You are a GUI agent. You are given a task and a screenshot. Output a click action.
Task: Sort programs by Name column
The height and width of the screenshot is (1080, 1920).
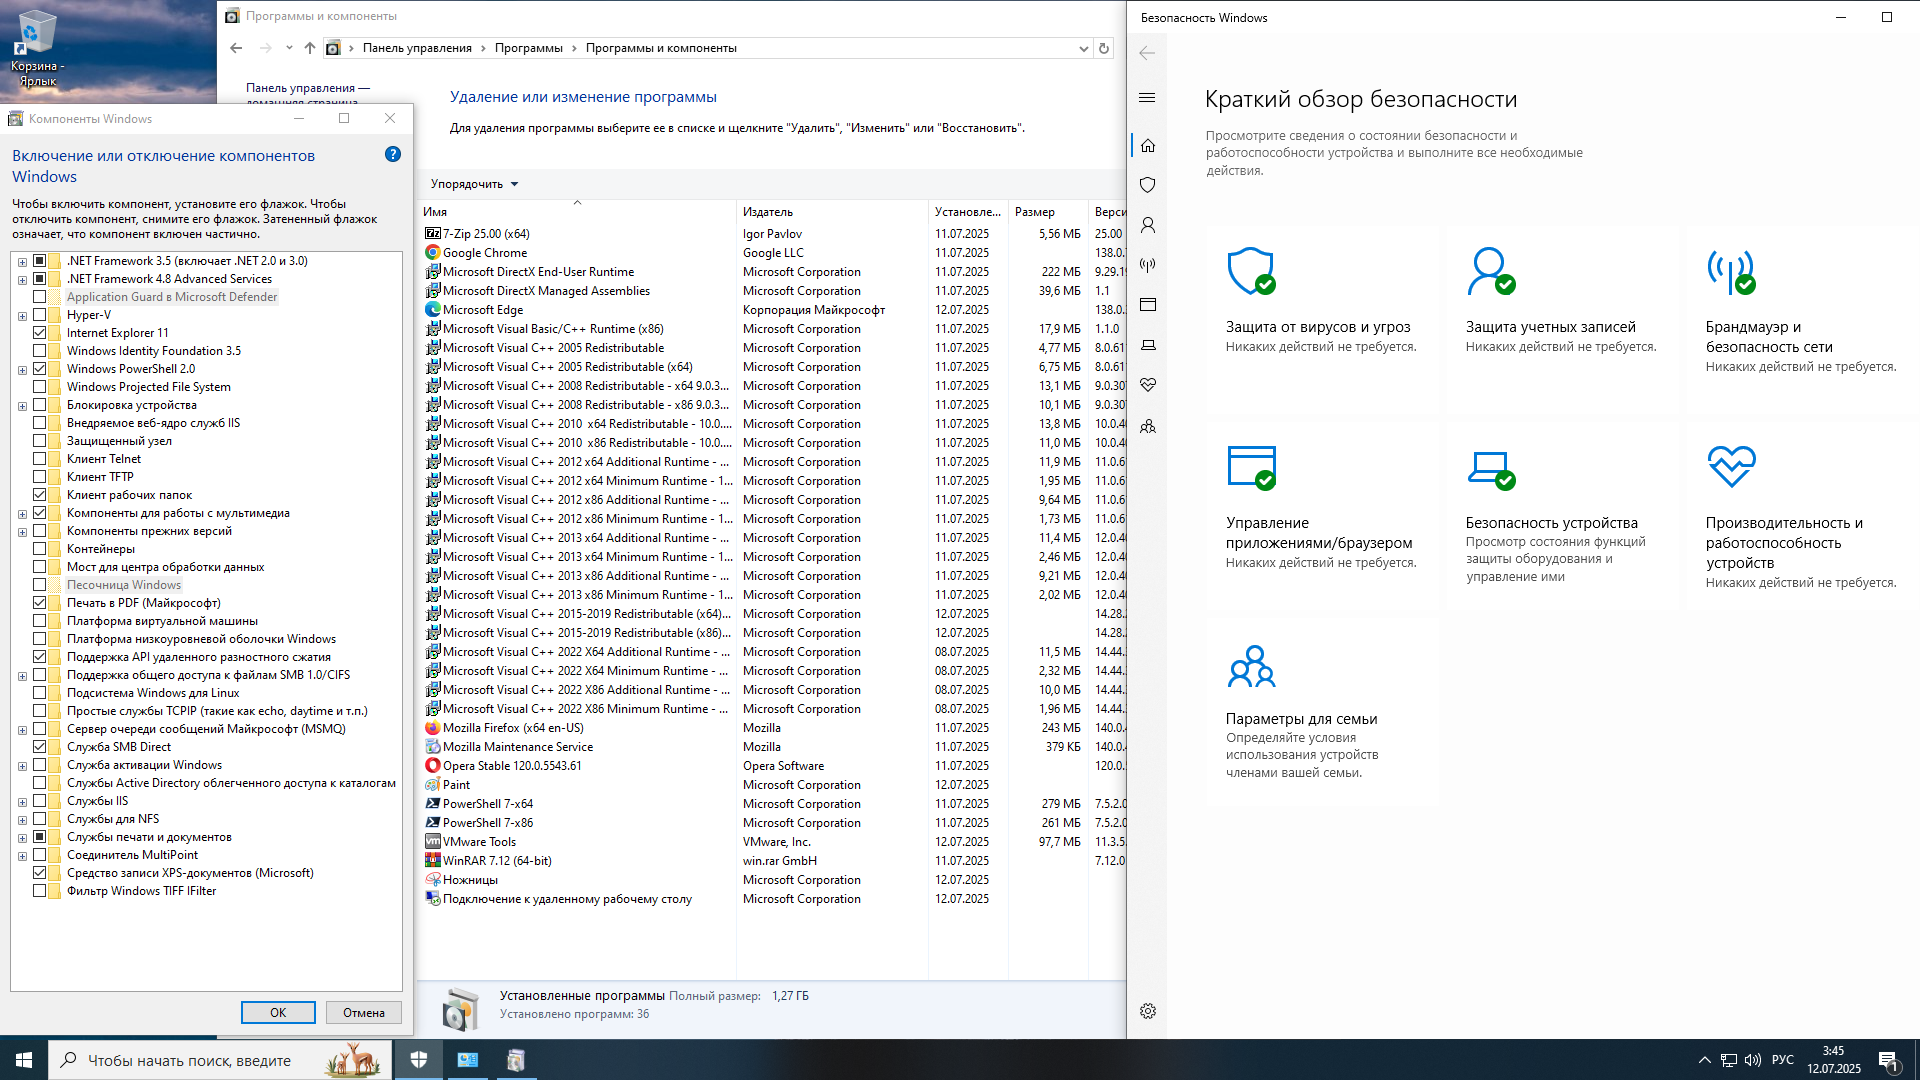pyautogui.click(x=577, y=211)
